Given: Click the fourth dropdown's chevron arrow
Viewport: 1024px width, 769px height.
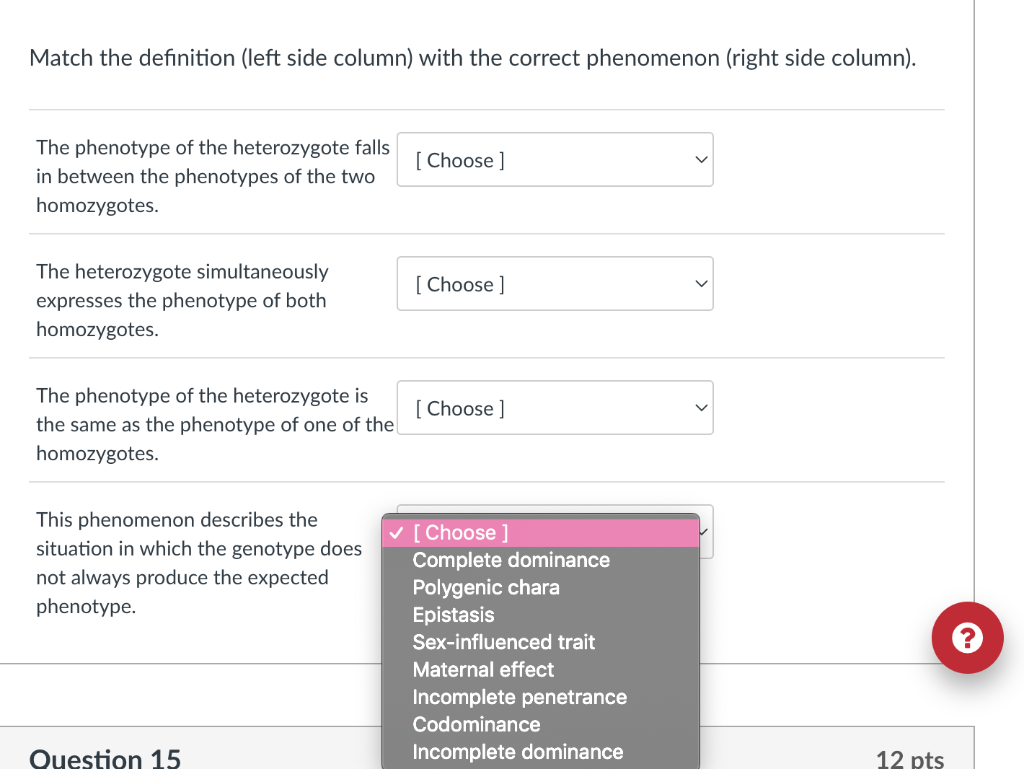Looking at the screenshot, I should [703, 531].
